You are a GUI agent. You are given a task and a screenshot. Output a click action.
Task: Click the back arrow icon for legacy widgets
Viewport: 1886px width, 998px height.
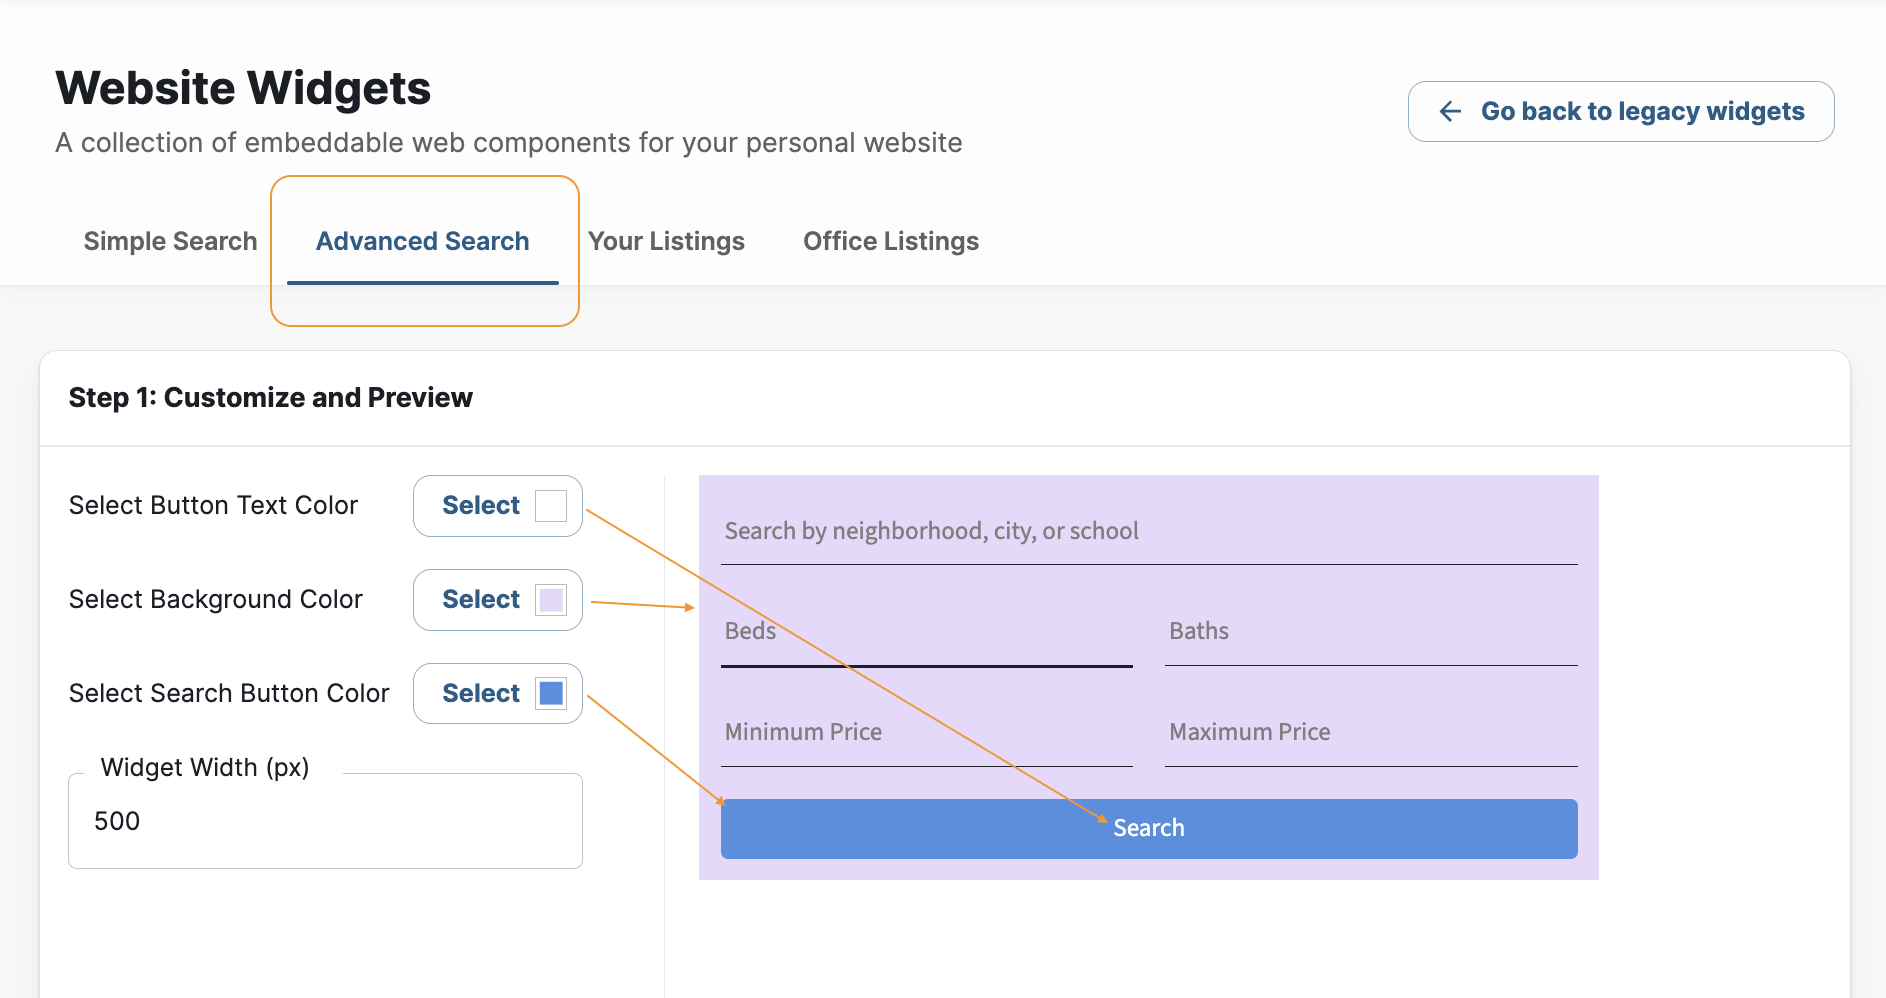pyautogui.click(x=1450, y=111)
